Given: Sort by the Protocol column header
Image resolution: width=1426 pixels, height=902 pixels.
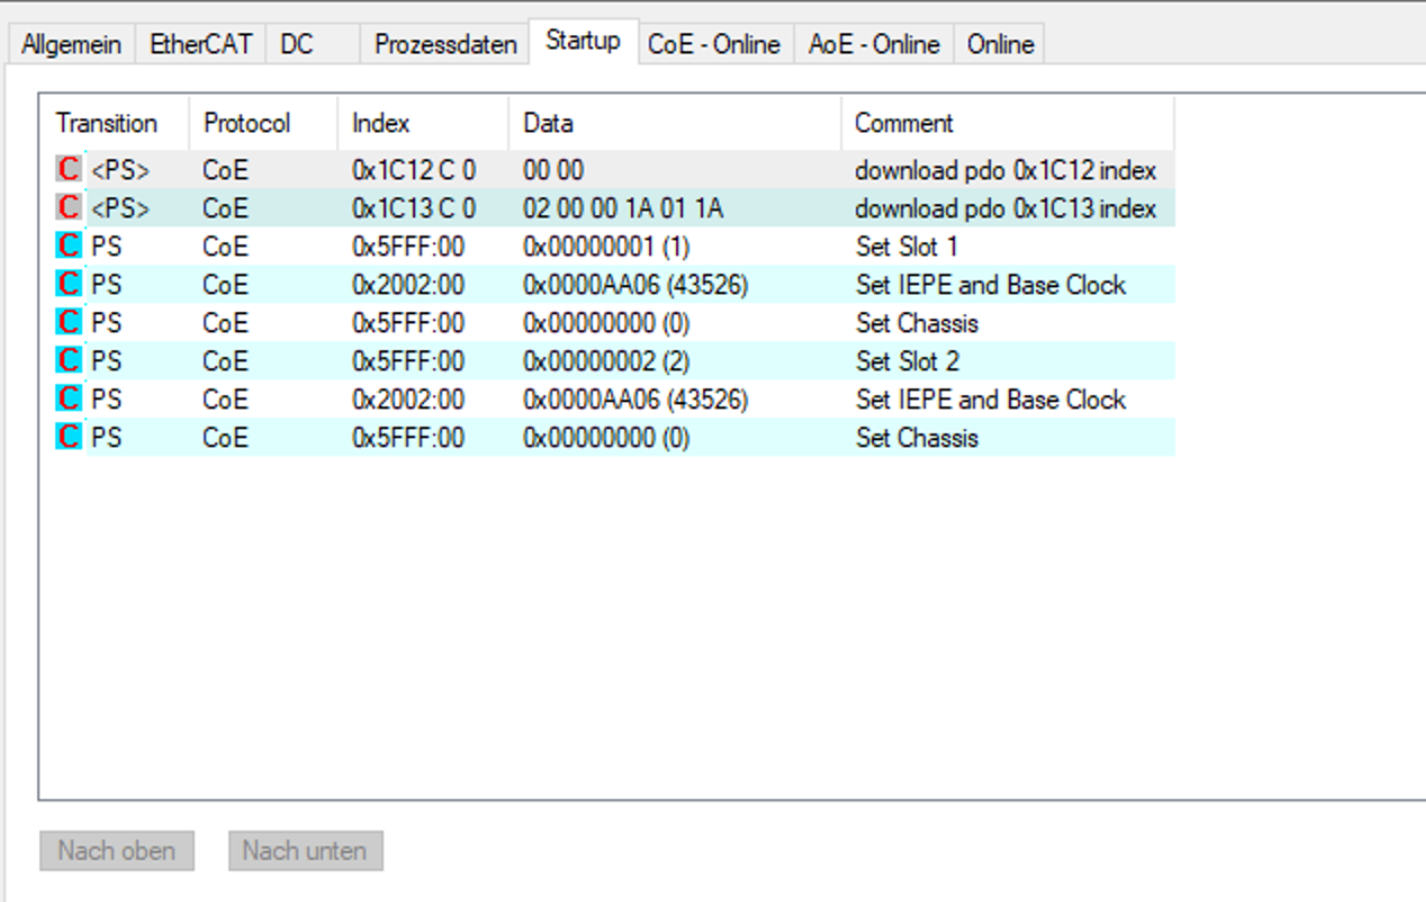Looking at the screenshot, I should tap(263, 123).
